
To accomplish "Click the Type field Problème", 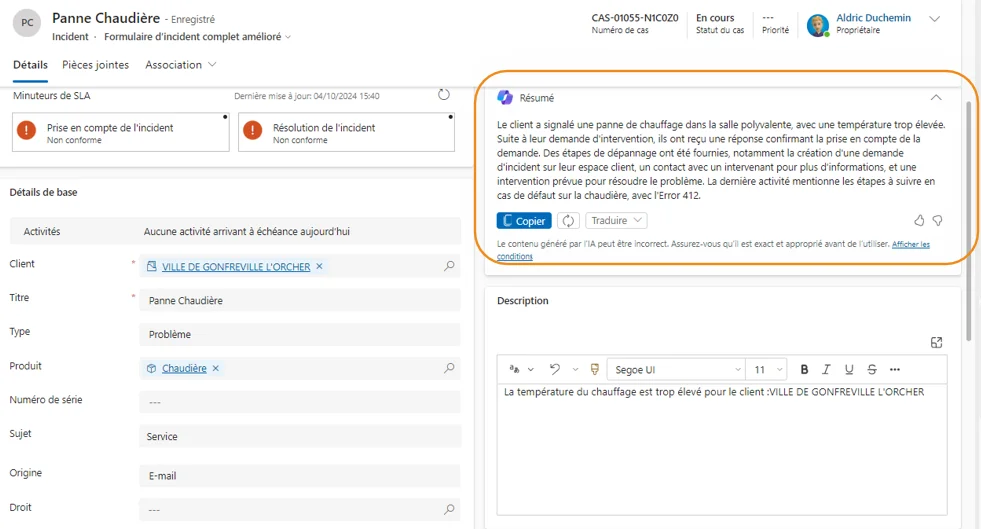I will click(x=300, y=335).
